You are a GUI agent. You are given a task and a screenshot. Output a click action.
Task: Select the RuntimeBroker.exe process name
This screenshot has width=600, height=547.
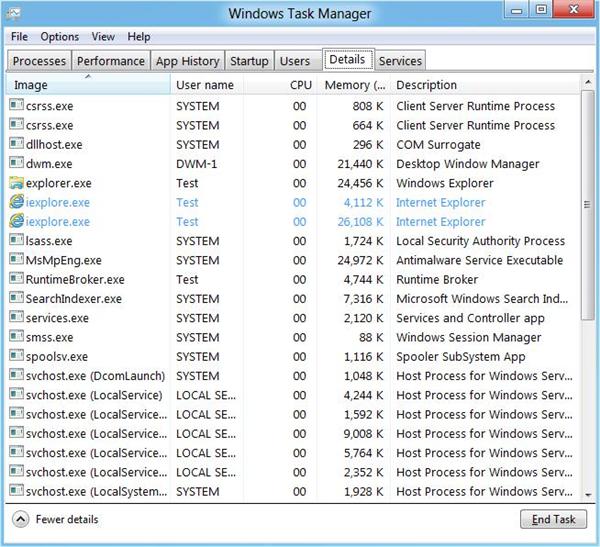tap(75, 279)
